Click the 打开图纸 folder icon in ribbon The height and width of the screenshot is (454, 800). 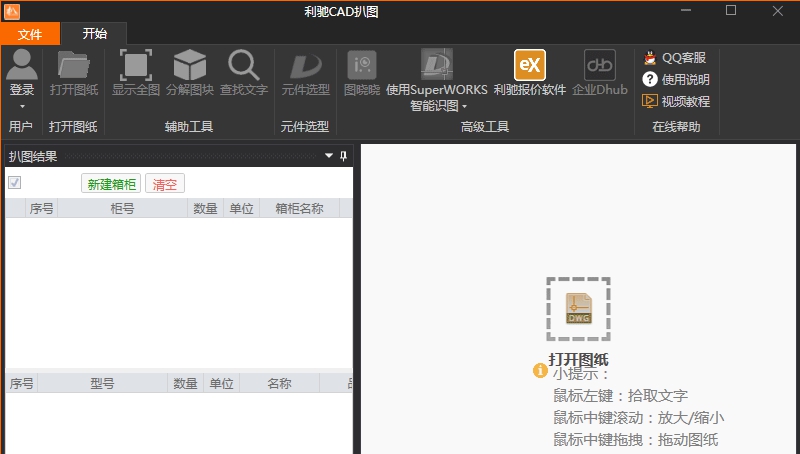73,65
